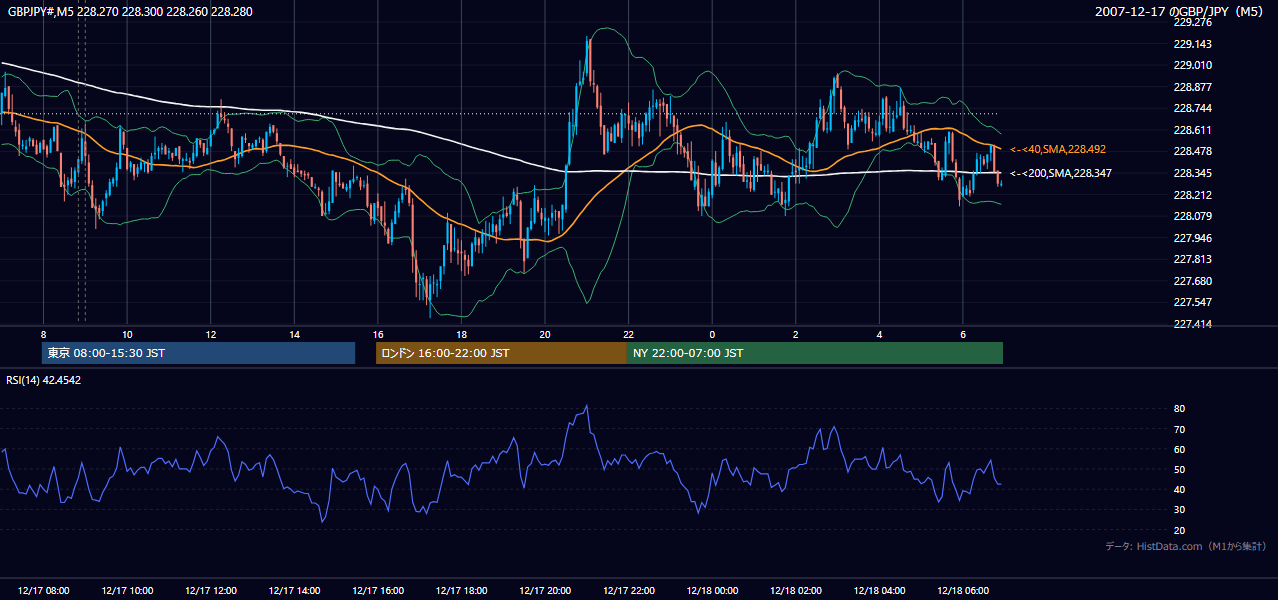Click the white 200 SMA label 228.347
The height and width of the screenshot is (600, 1278).
[x=1060, y=173]
